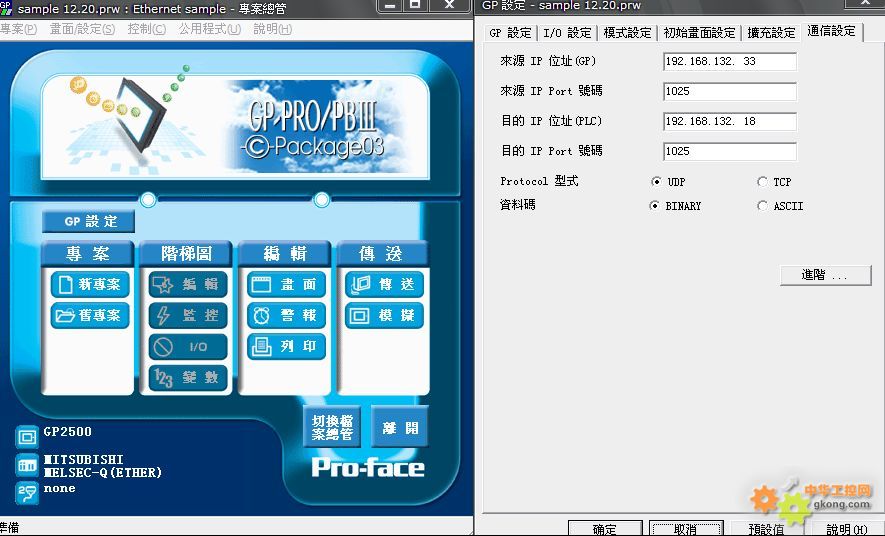
Task: Open the 控制(C) menu
Action: [x=147, y=29]
